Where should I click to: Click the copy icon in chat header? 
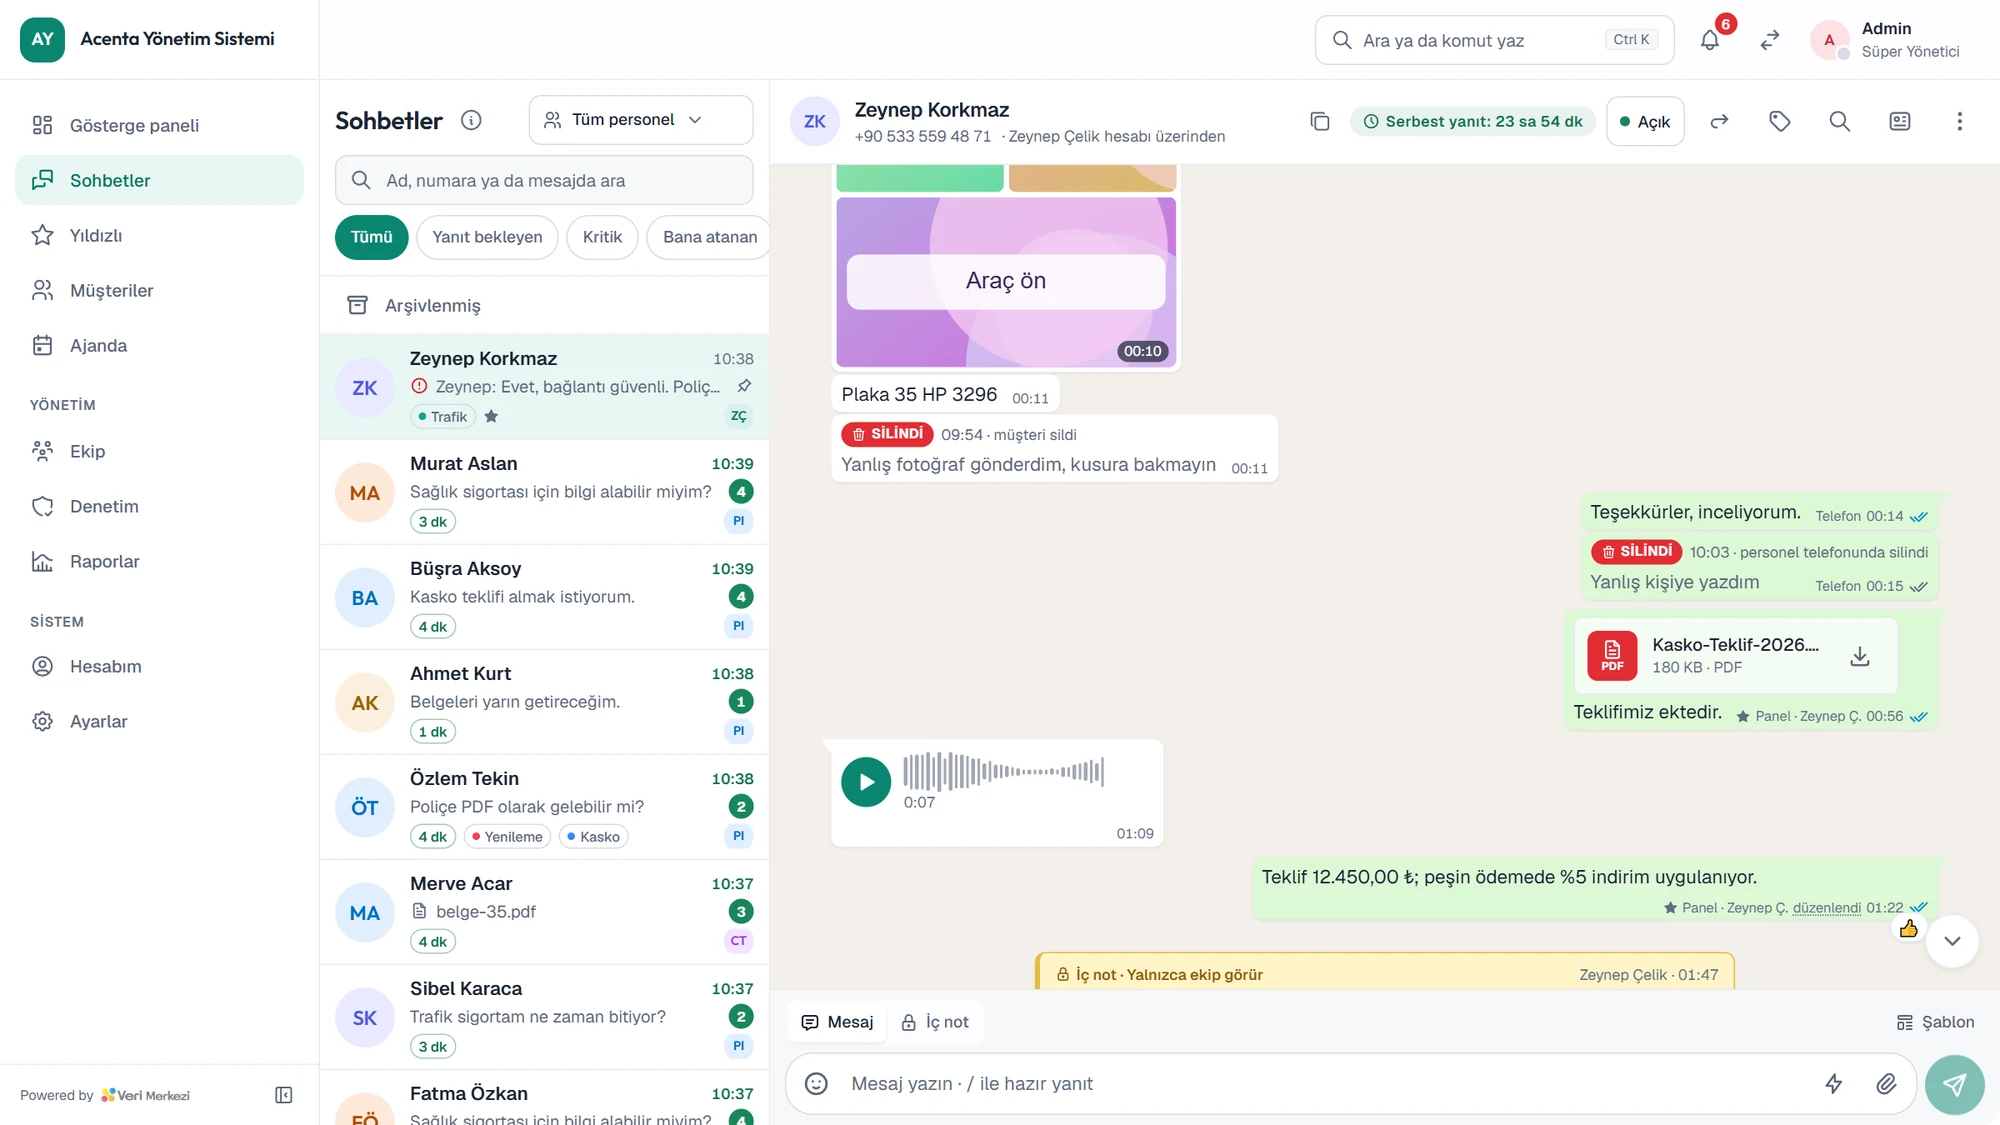(x=1320, y=121)
